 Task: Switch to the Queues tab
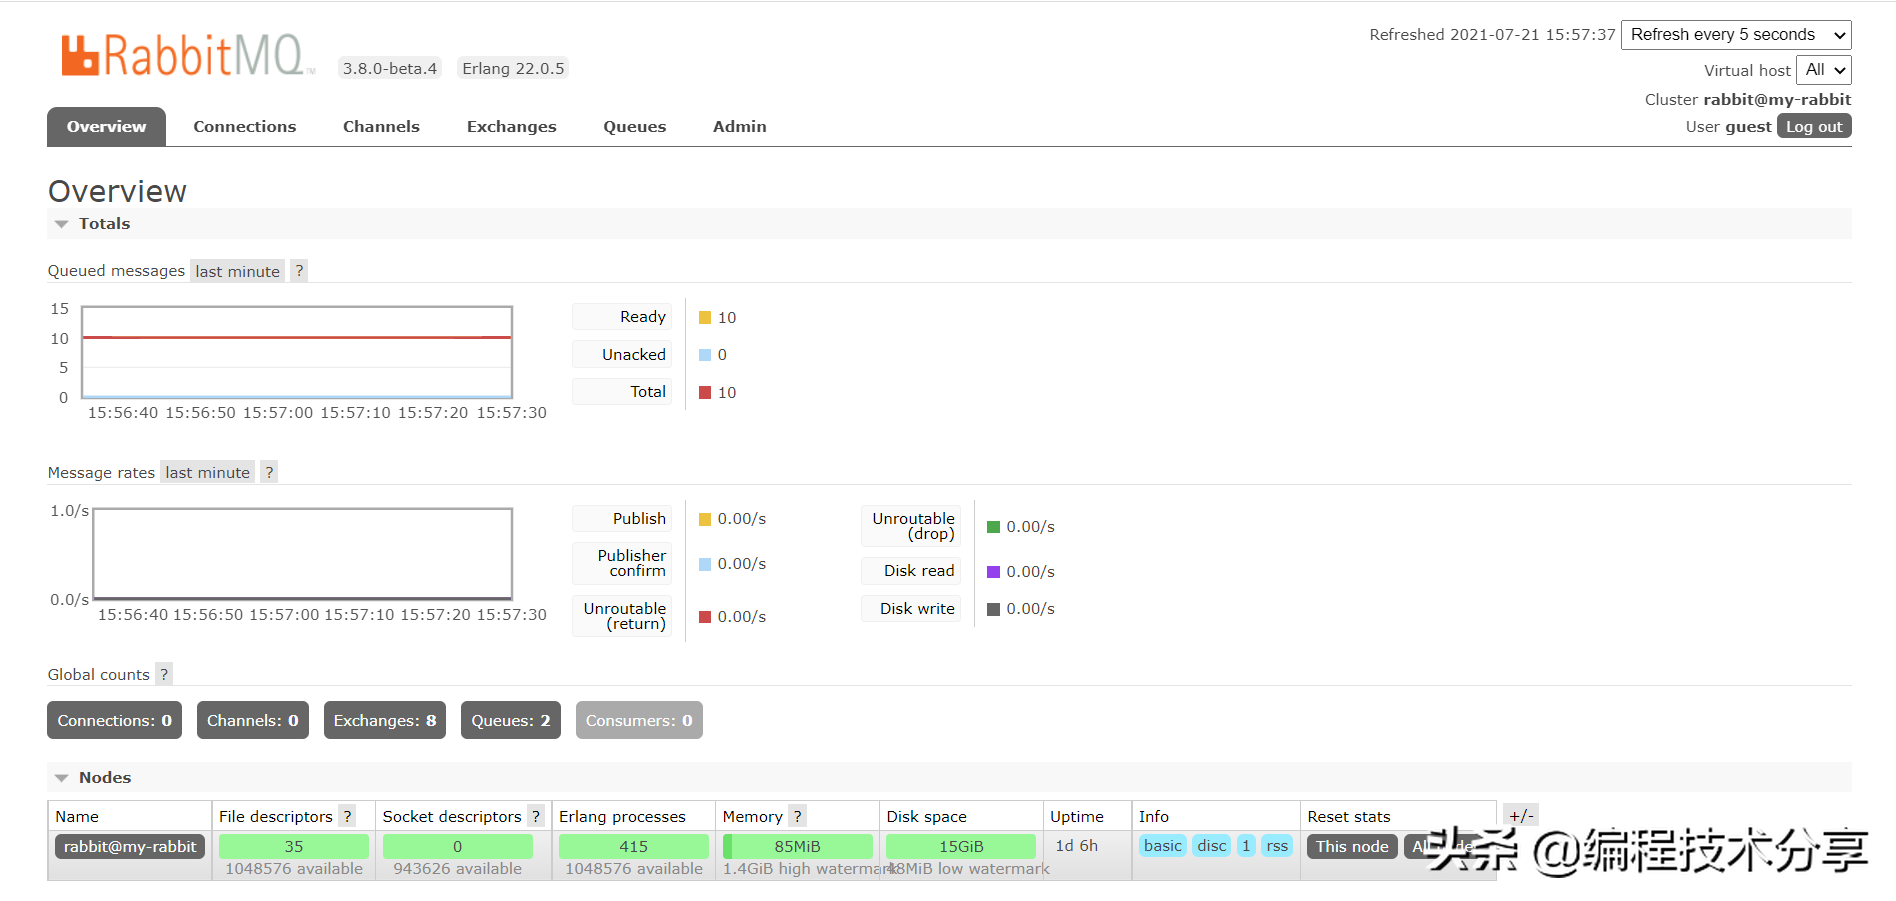(x=634, y=127)
